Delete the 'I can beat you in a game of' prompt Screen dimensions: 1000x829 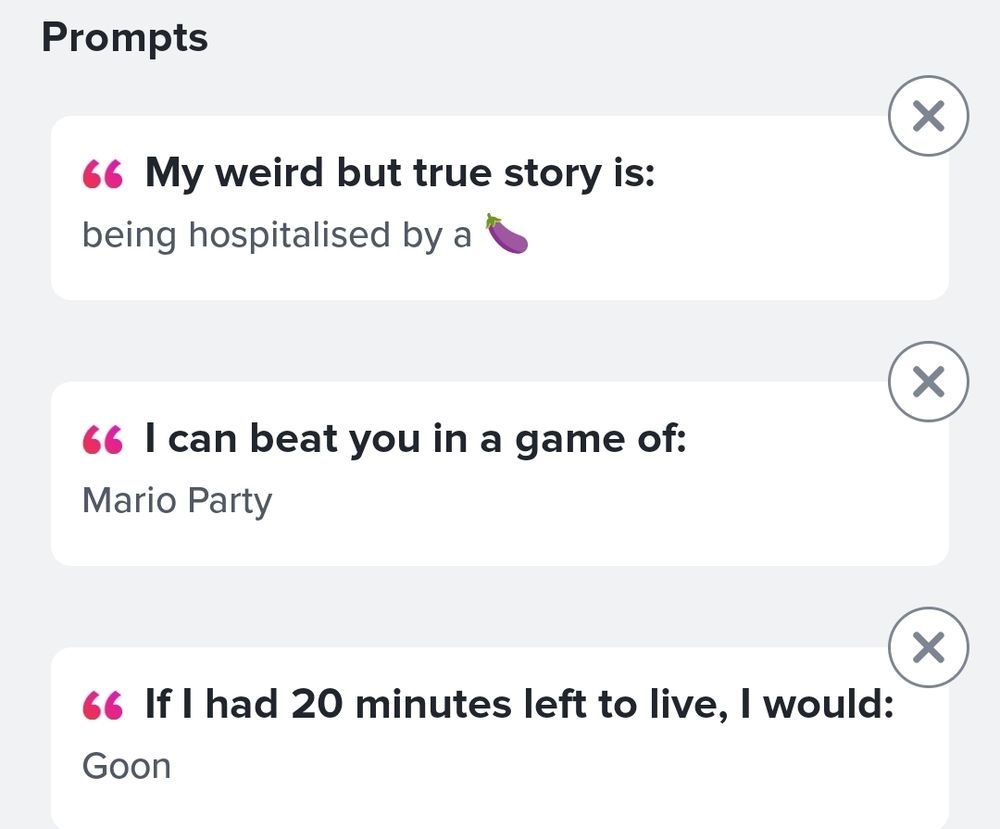(x=928, y=382)
